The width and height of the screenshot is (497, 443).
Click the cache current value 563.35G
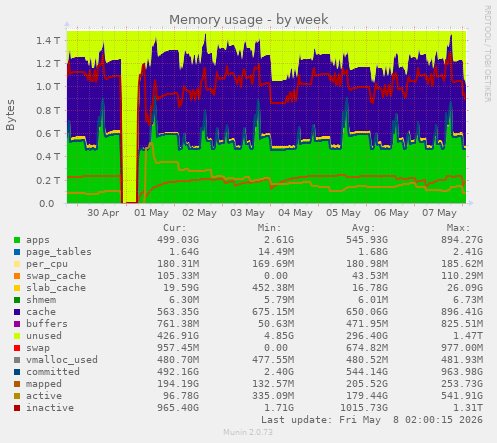click(178, 312)
